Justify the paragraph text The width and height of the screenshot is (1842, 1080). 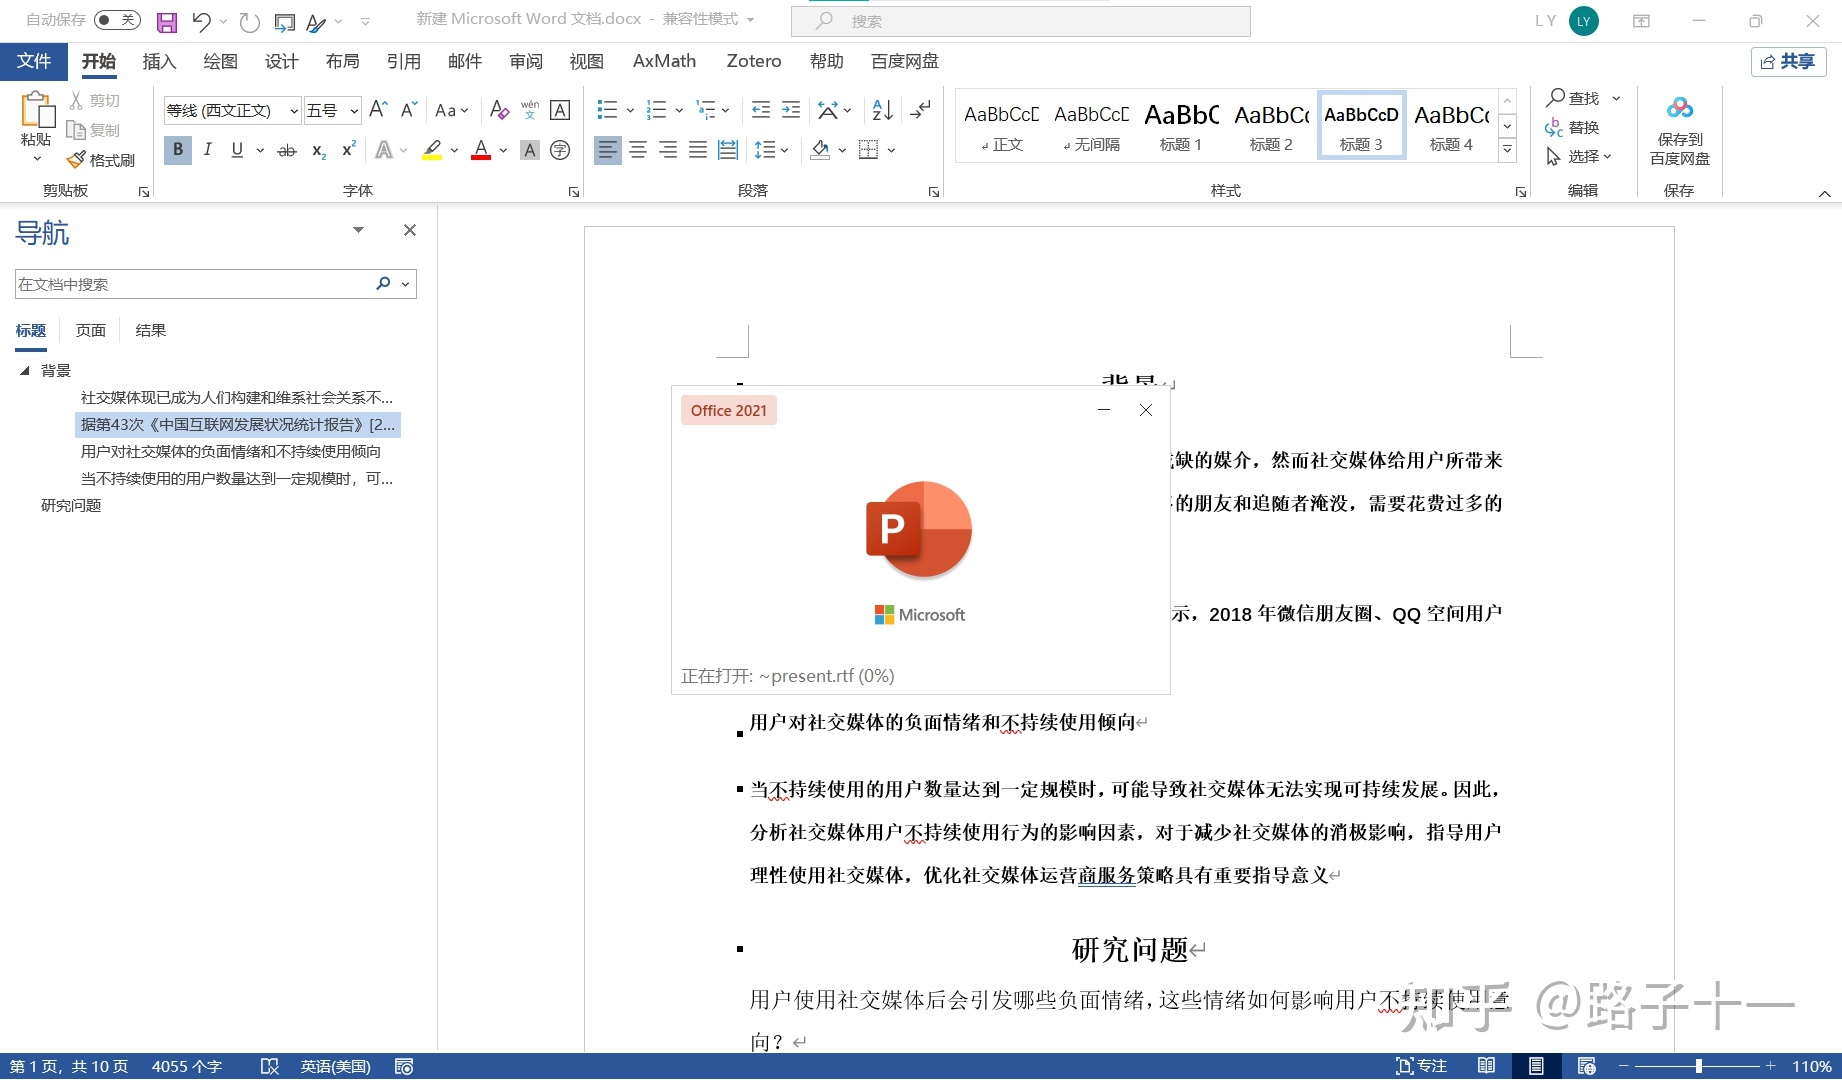698,150
